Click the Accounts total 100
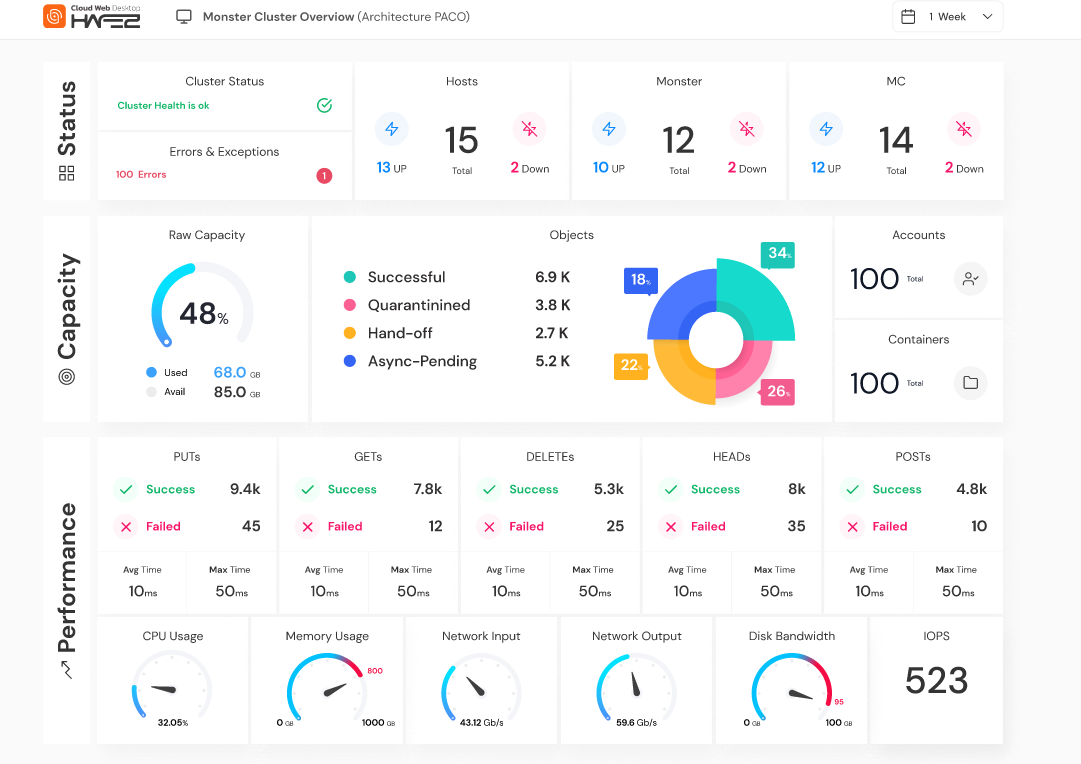This screenshot has width=1081, height=764. coord(874,279)
